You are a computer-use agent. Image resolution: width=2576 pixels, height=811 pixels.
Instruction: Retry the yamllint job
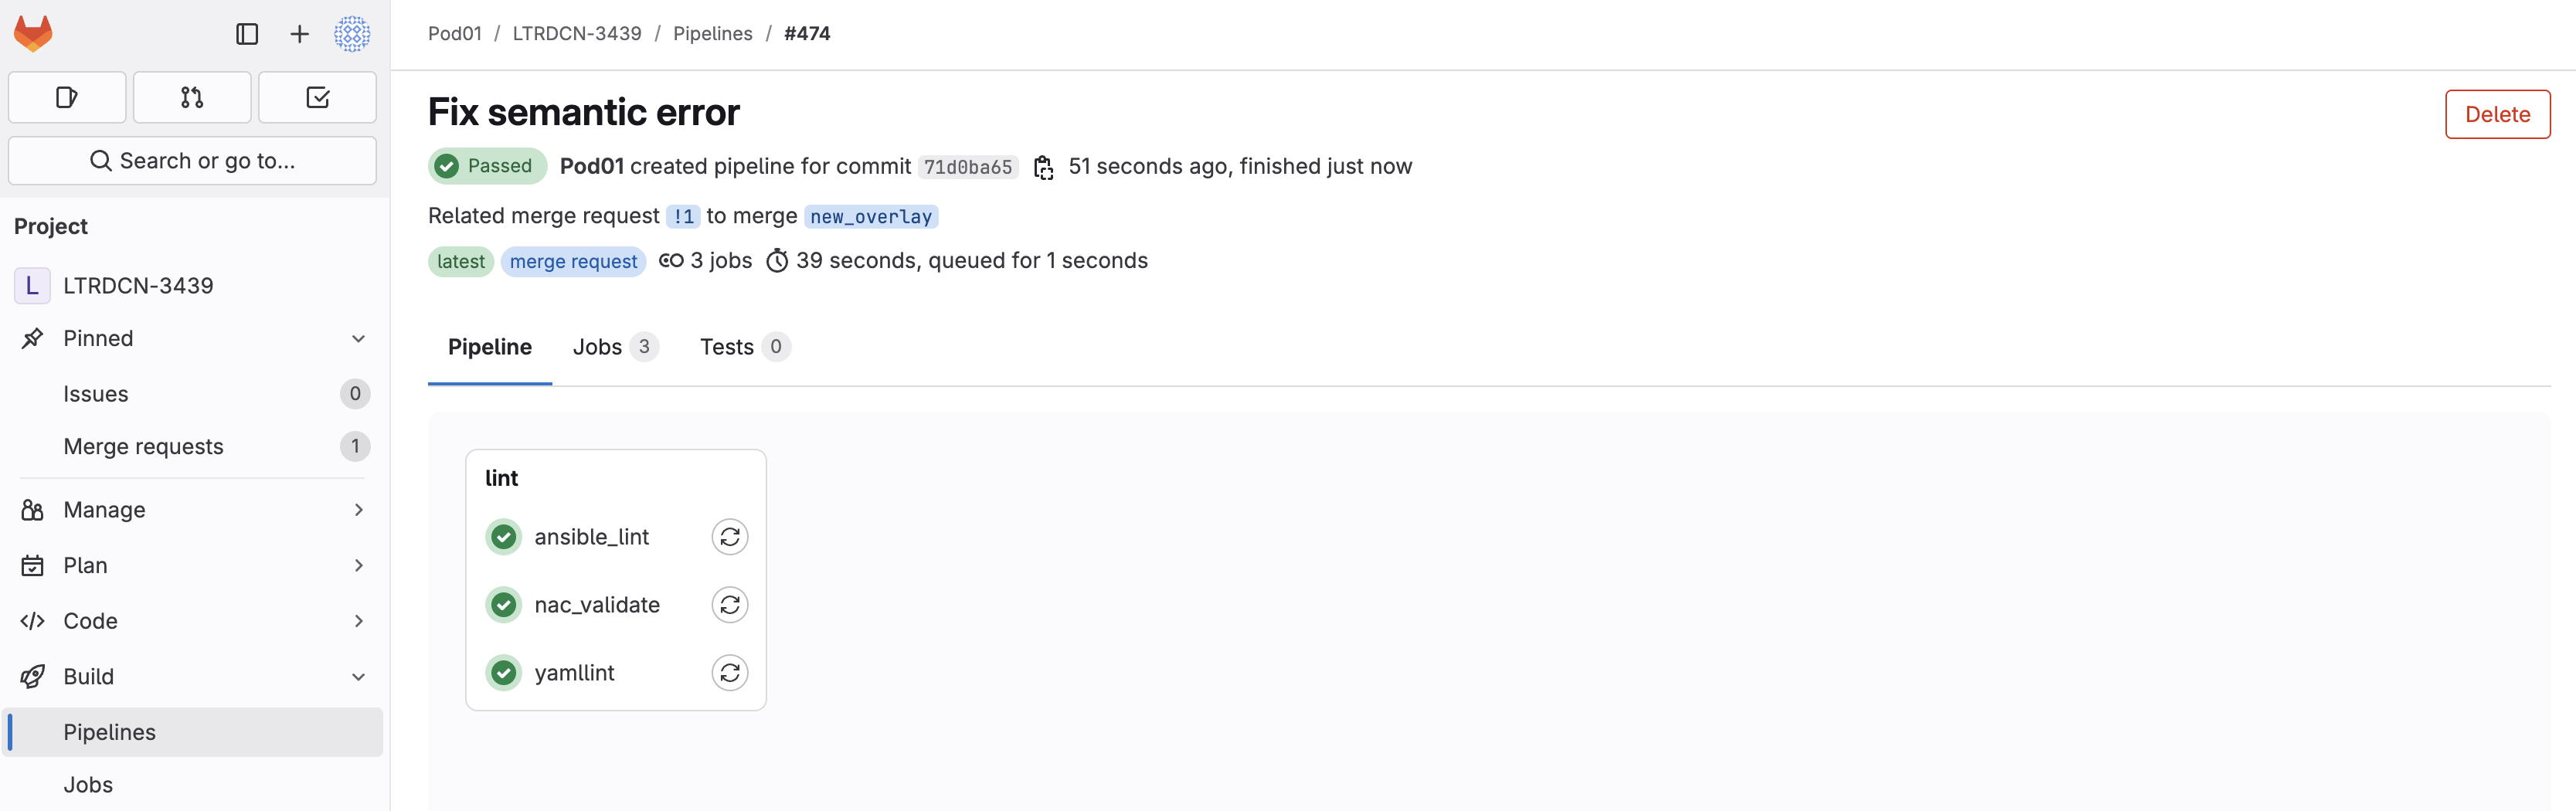[x=730, y=673]
